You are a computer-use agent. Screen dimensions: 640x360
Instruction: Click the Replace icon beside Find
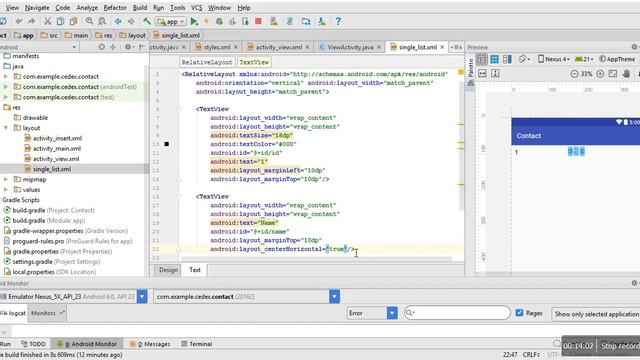click(x=102, y=21)
